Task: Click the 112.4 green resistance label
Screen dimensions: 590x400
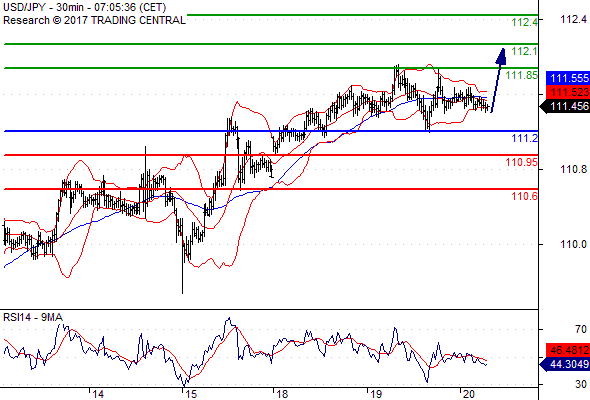Action: point(525,22)
